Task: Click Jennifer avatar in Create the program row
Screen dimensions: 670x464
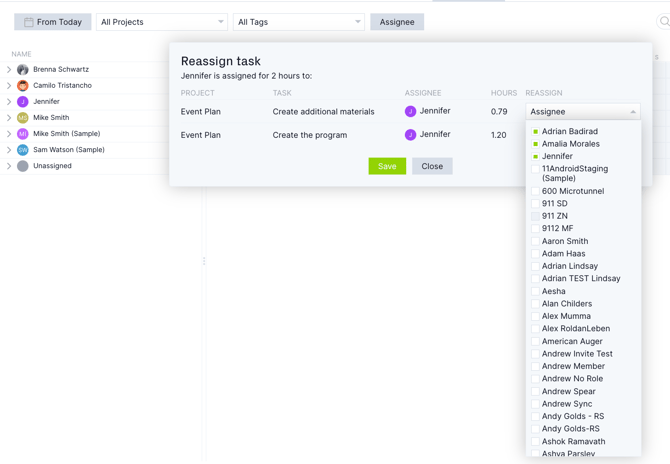Action: (x=410, y=135)
